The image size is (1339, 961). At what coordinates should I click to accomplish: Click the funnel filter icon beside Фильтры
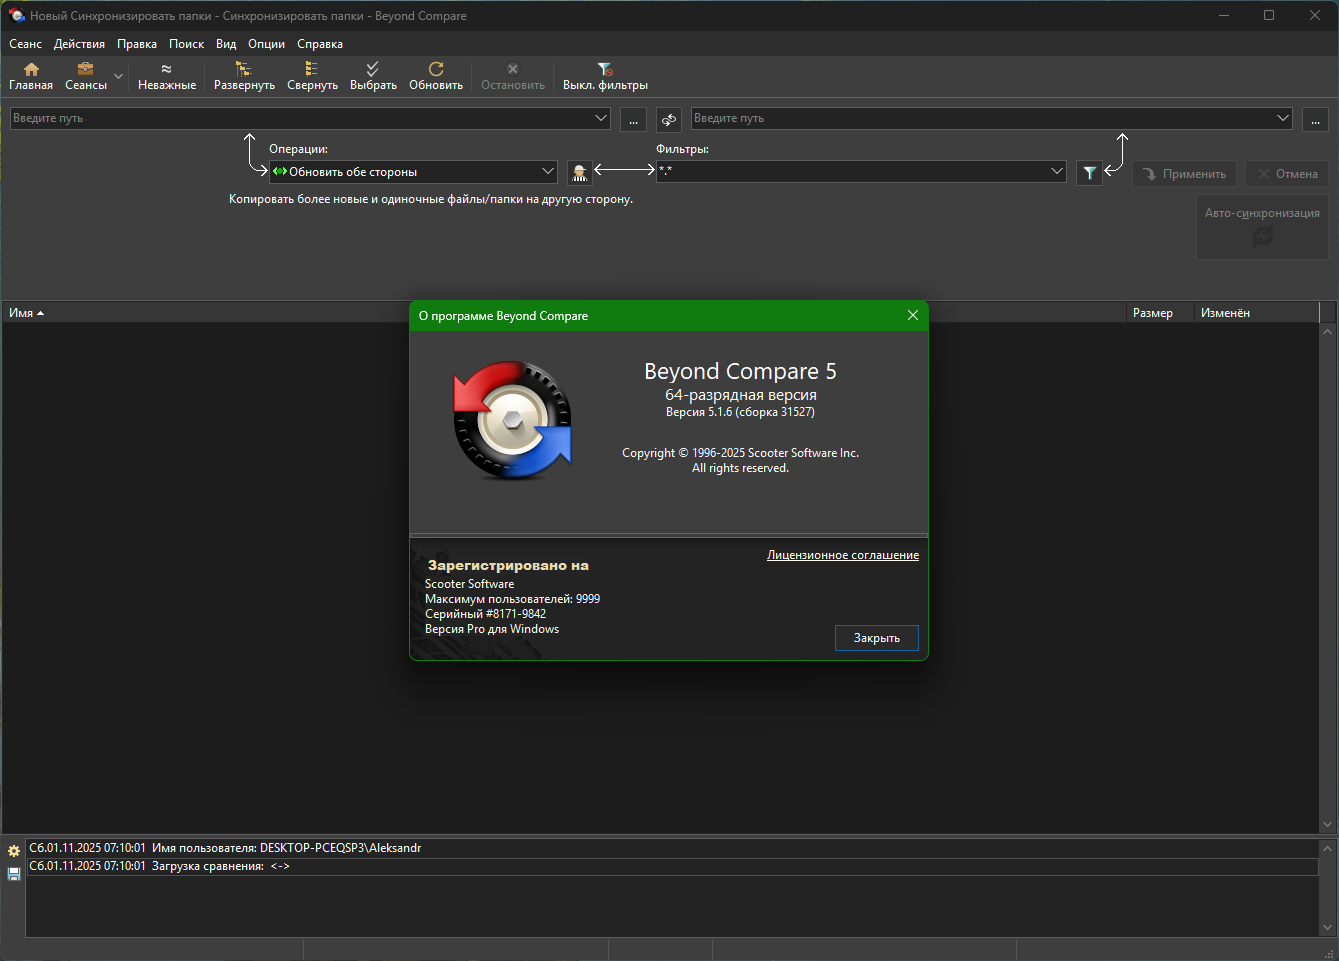pyautogui.click(x=1090, y=173)
